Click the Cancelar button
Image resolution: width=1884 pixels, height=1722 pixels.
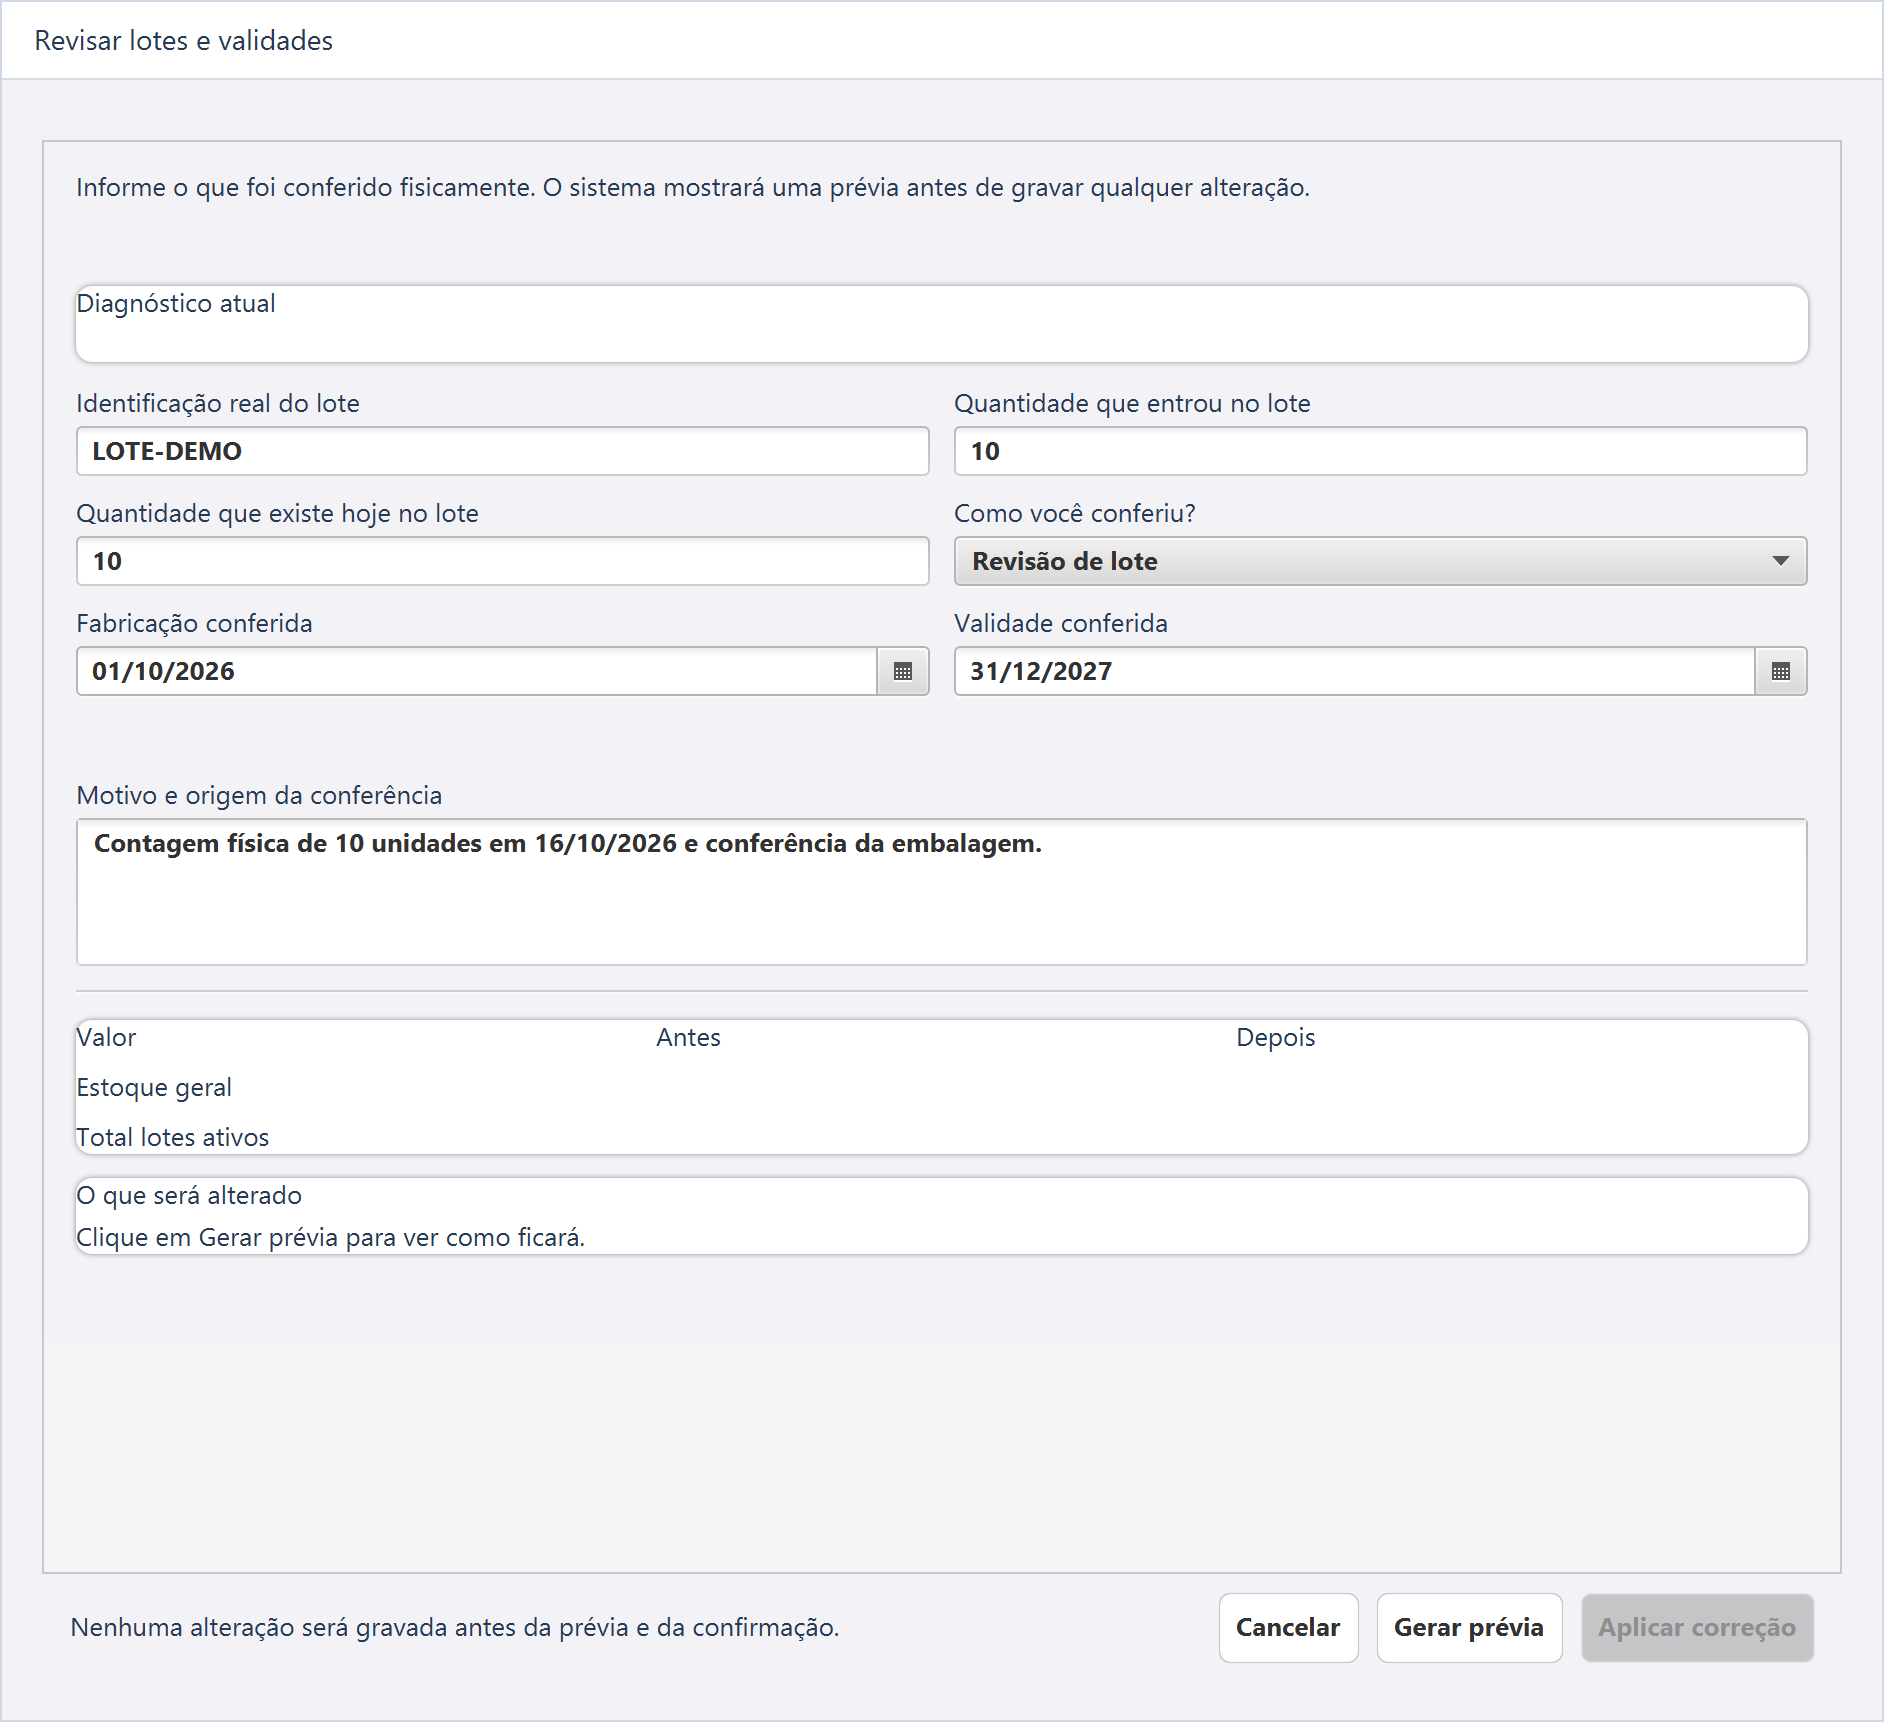1288,1627
